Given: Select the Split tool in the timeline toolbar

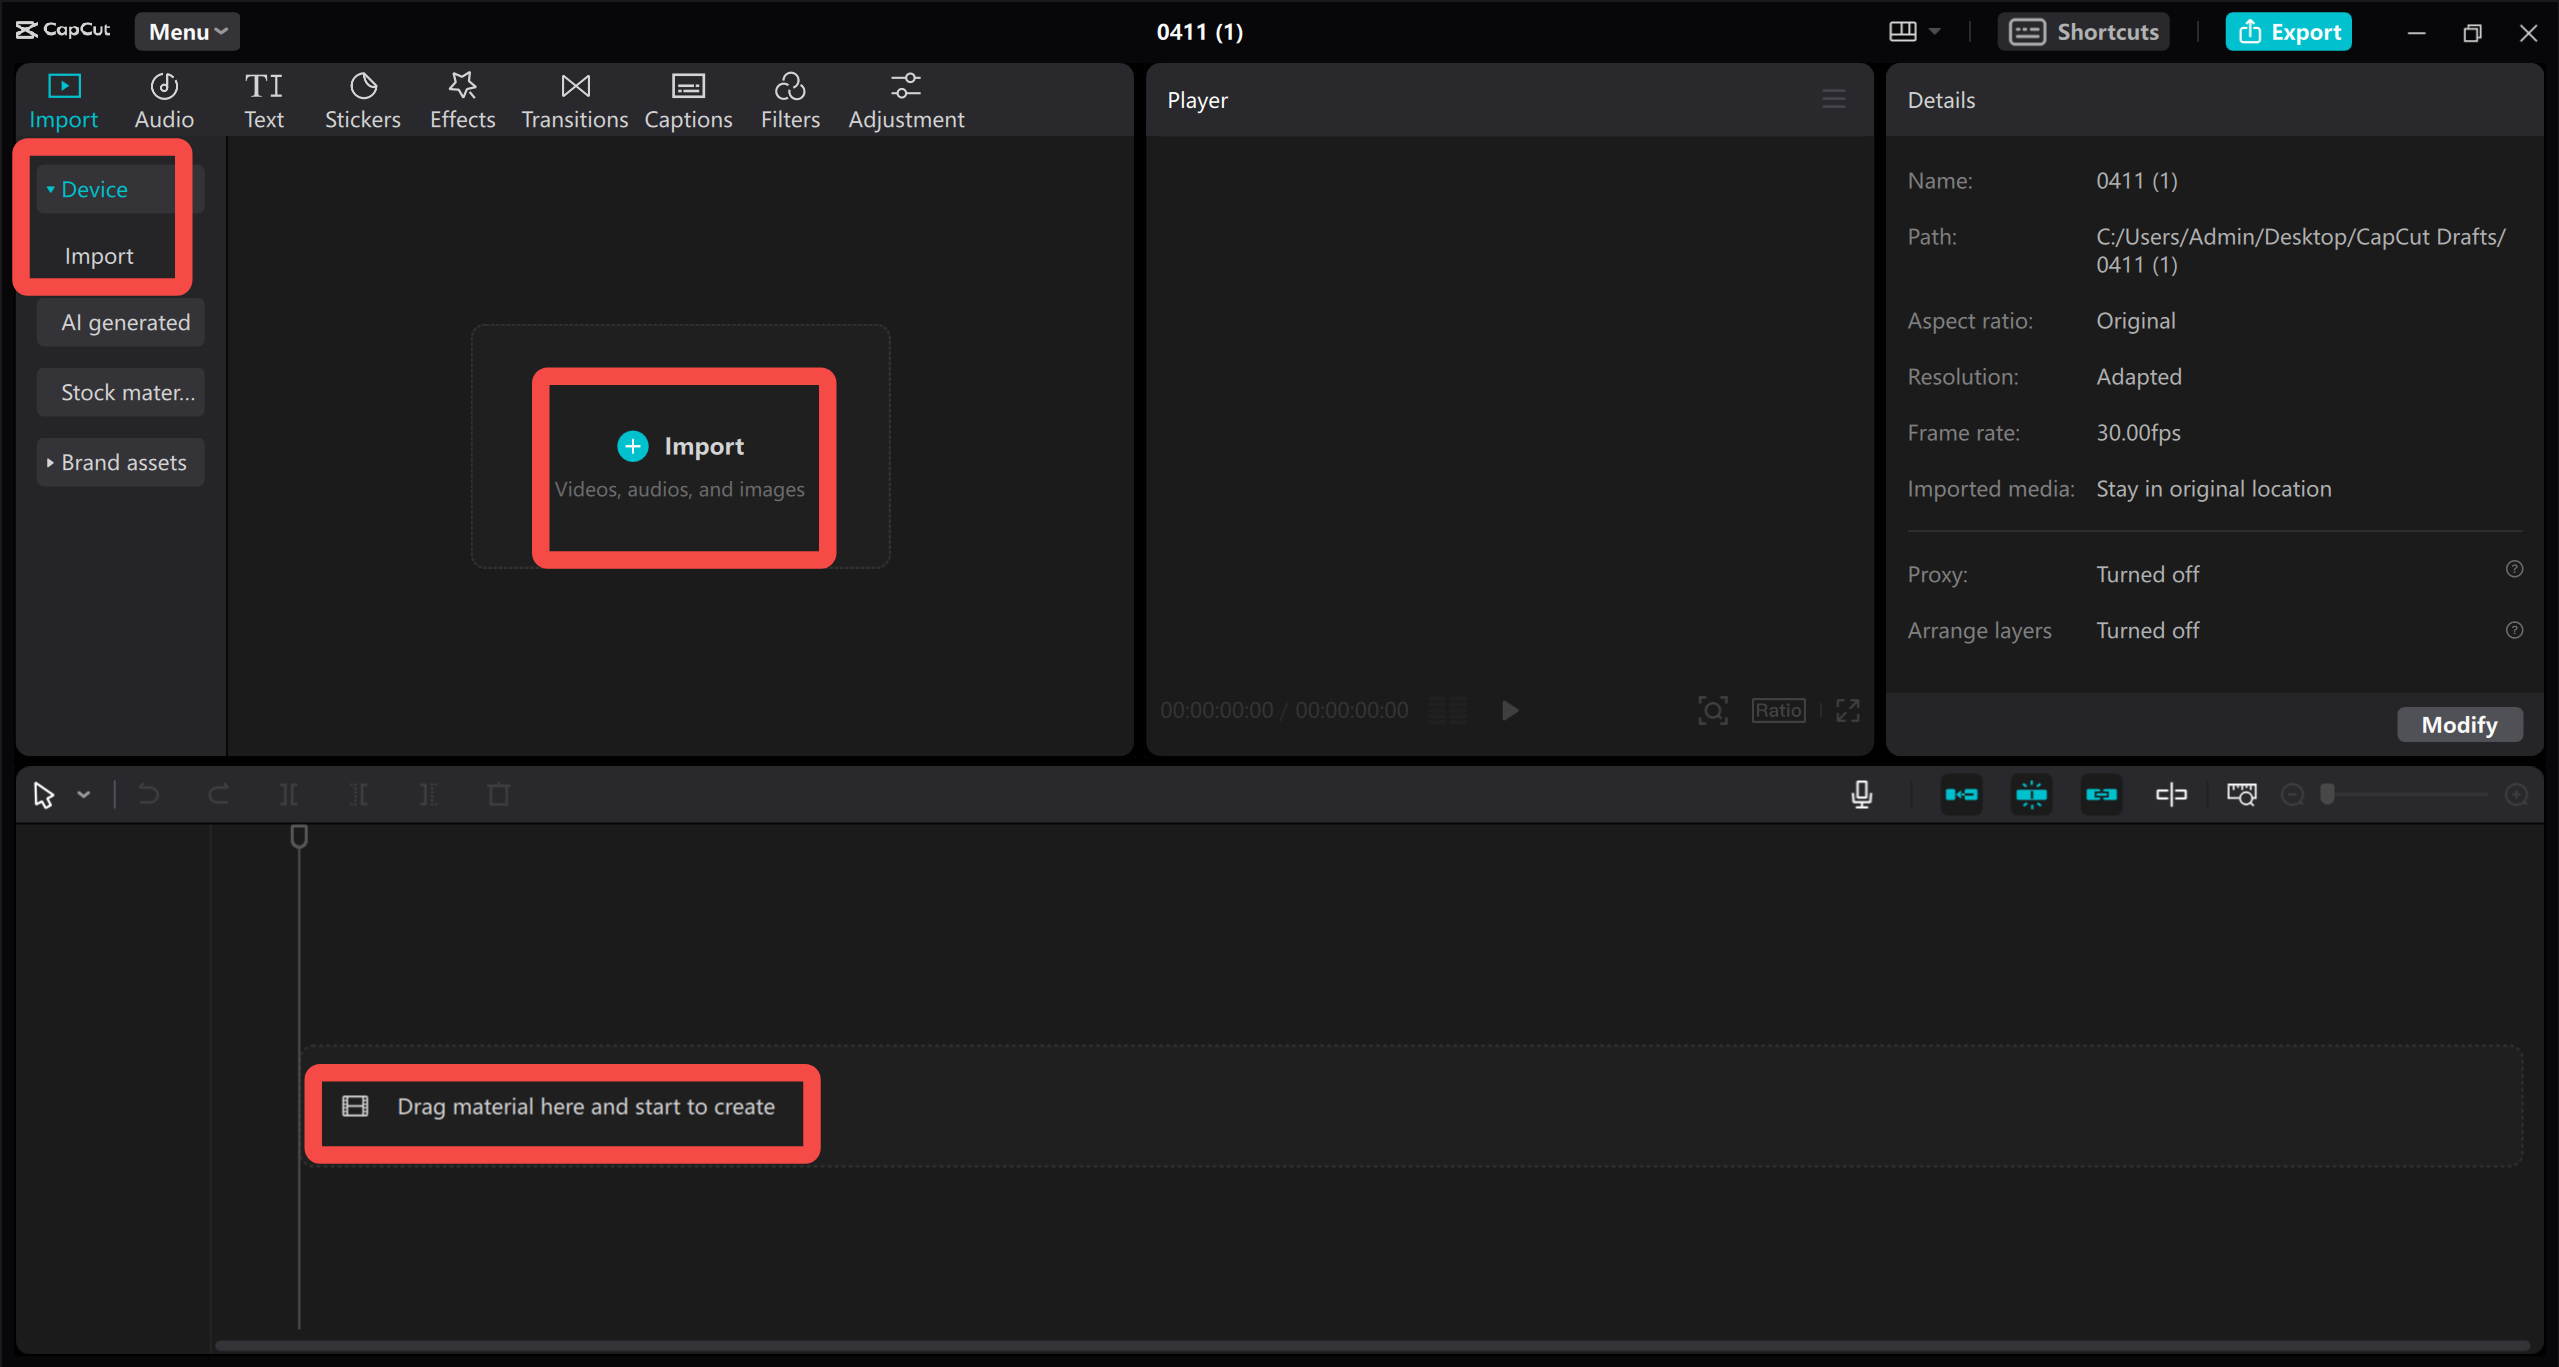Looking at the screenshot, I should point(287,793).
